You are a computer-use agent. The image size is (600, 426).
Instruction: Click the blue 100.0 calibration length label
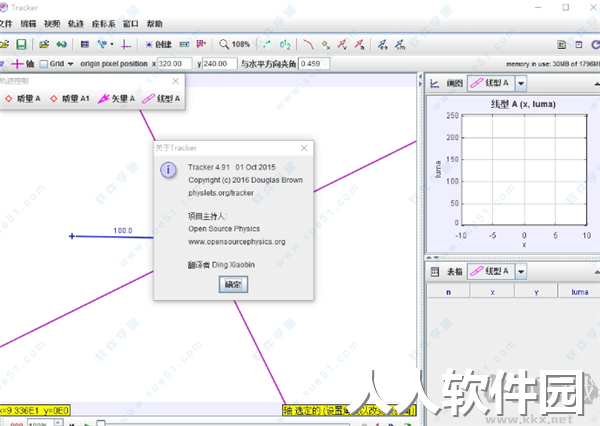[x=123, y=230]
